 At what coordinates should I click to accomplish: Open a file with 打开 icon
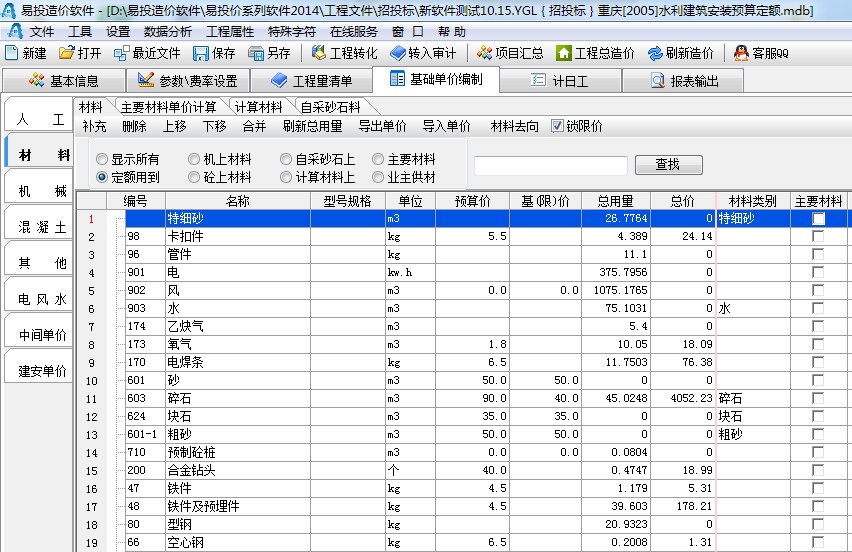[x=67, y=53]
